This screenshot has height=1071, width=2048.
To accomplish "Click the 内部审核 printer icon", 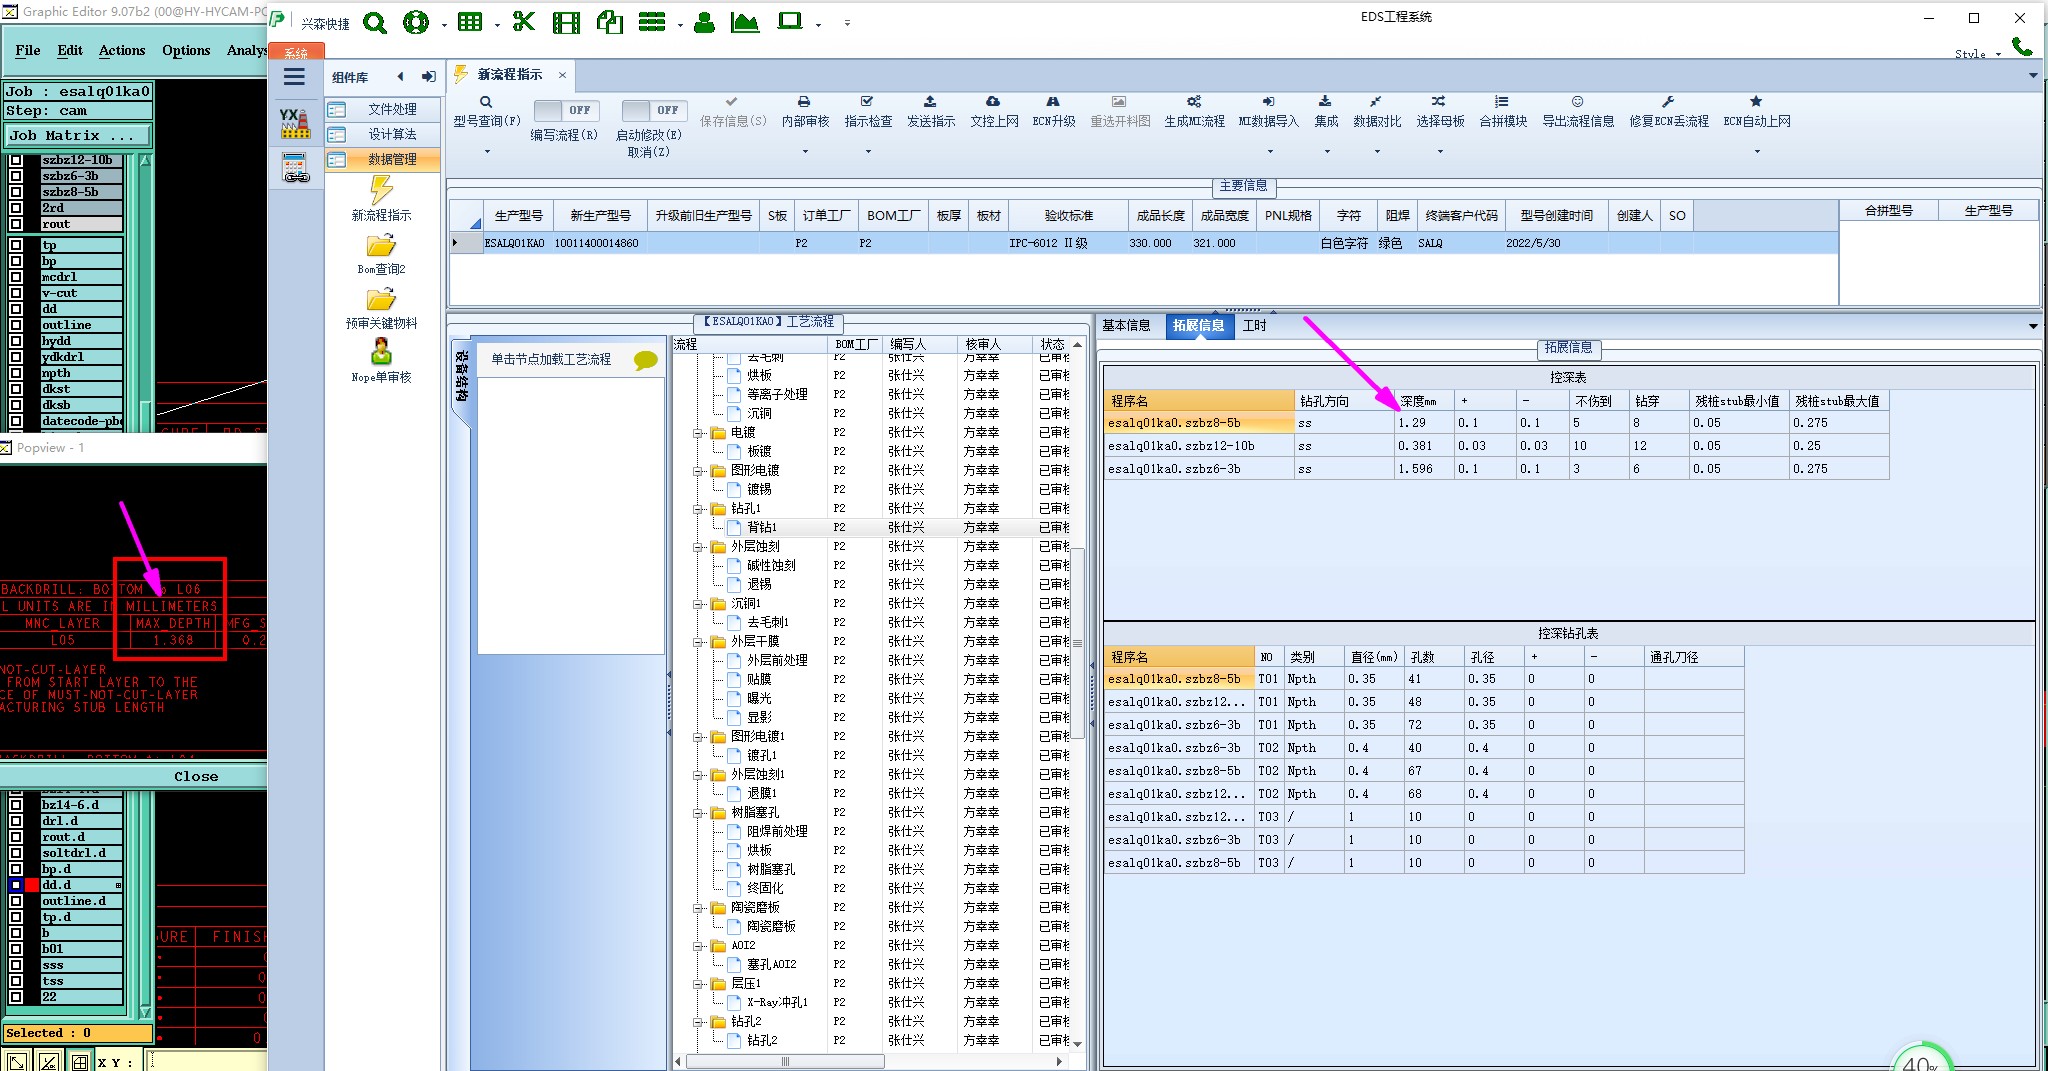I will pyautogui.click(x=804, y=102).
